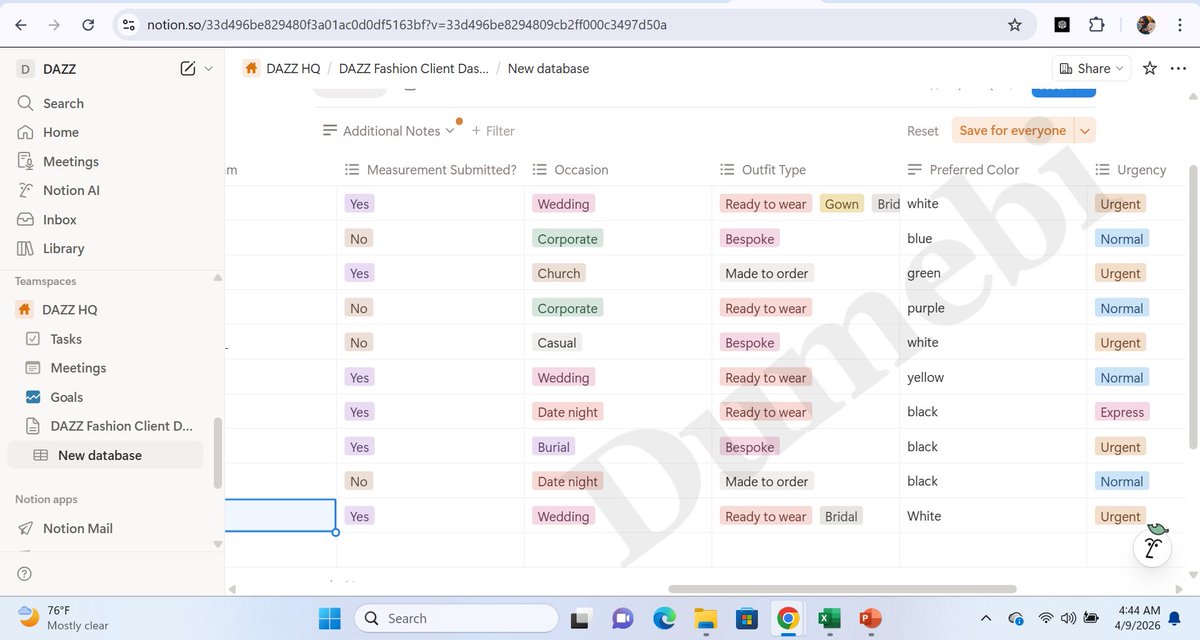
Task: Open File Explorer from taskbar
Action: point(706,618)
